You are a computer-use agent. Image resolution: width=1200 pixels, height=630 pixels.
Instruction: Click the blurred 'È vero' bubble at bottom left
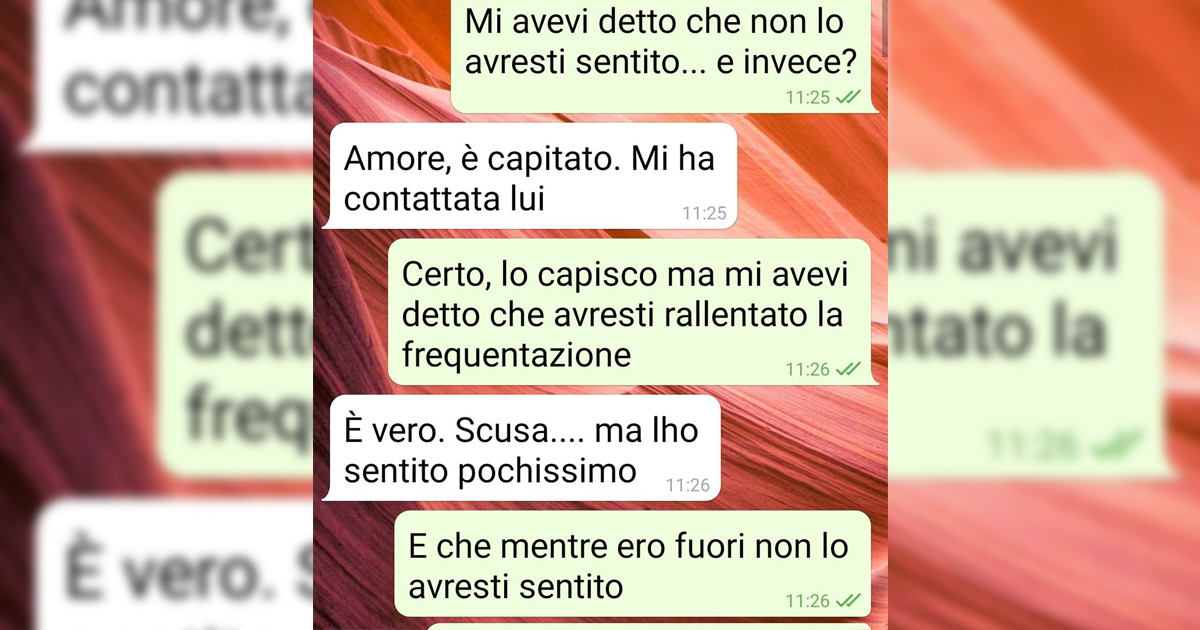point(175,565)
